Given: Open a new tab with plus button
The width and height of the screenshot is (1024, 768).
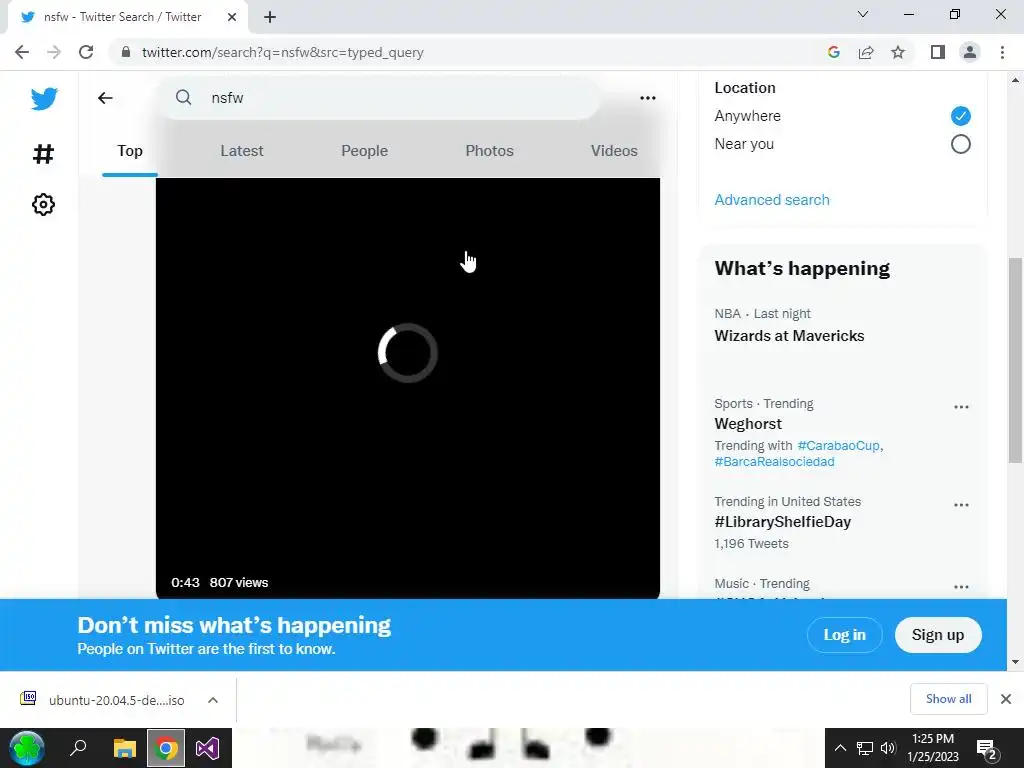Looking at the screenshot, I should click(x=270, y=17).
